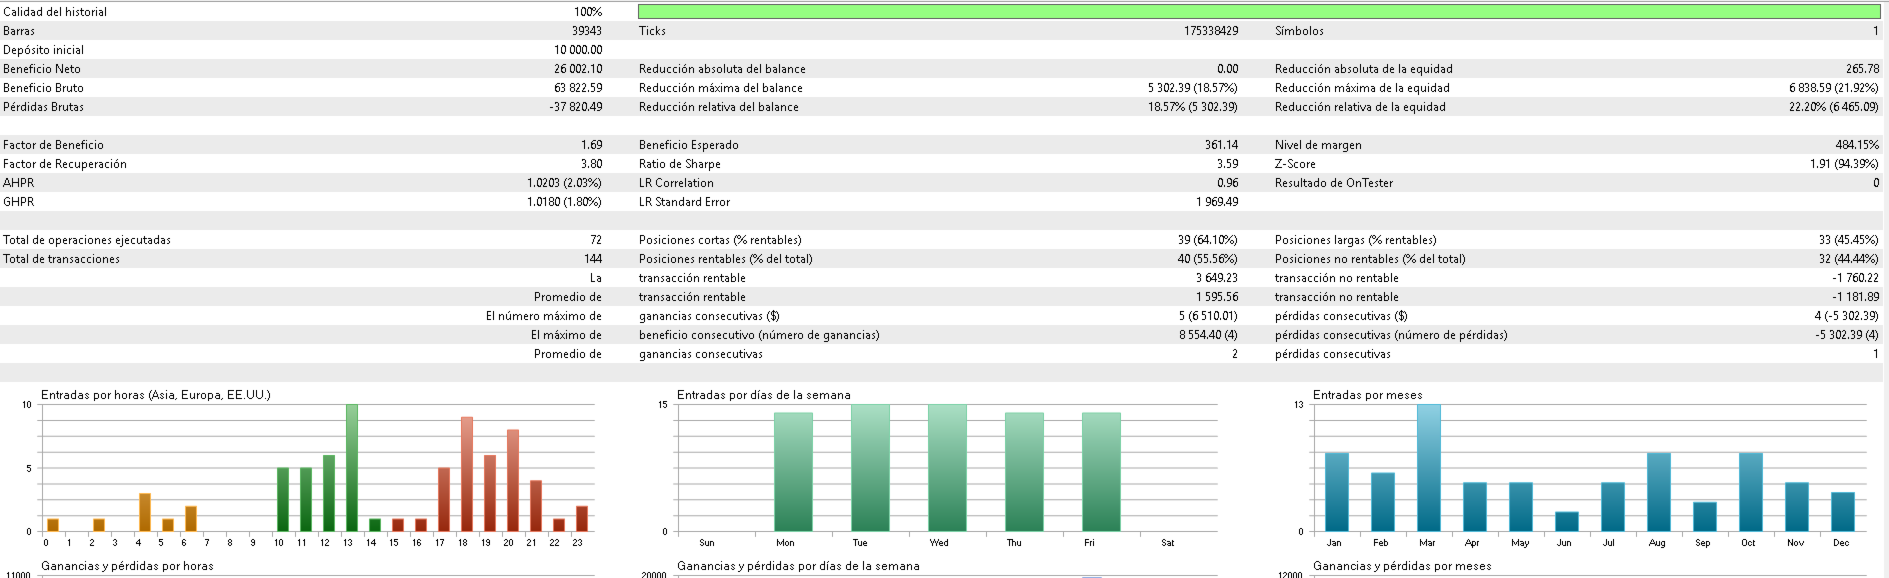
Task: Select the Tue bar in weekday chart
Action: coord(870,468)
